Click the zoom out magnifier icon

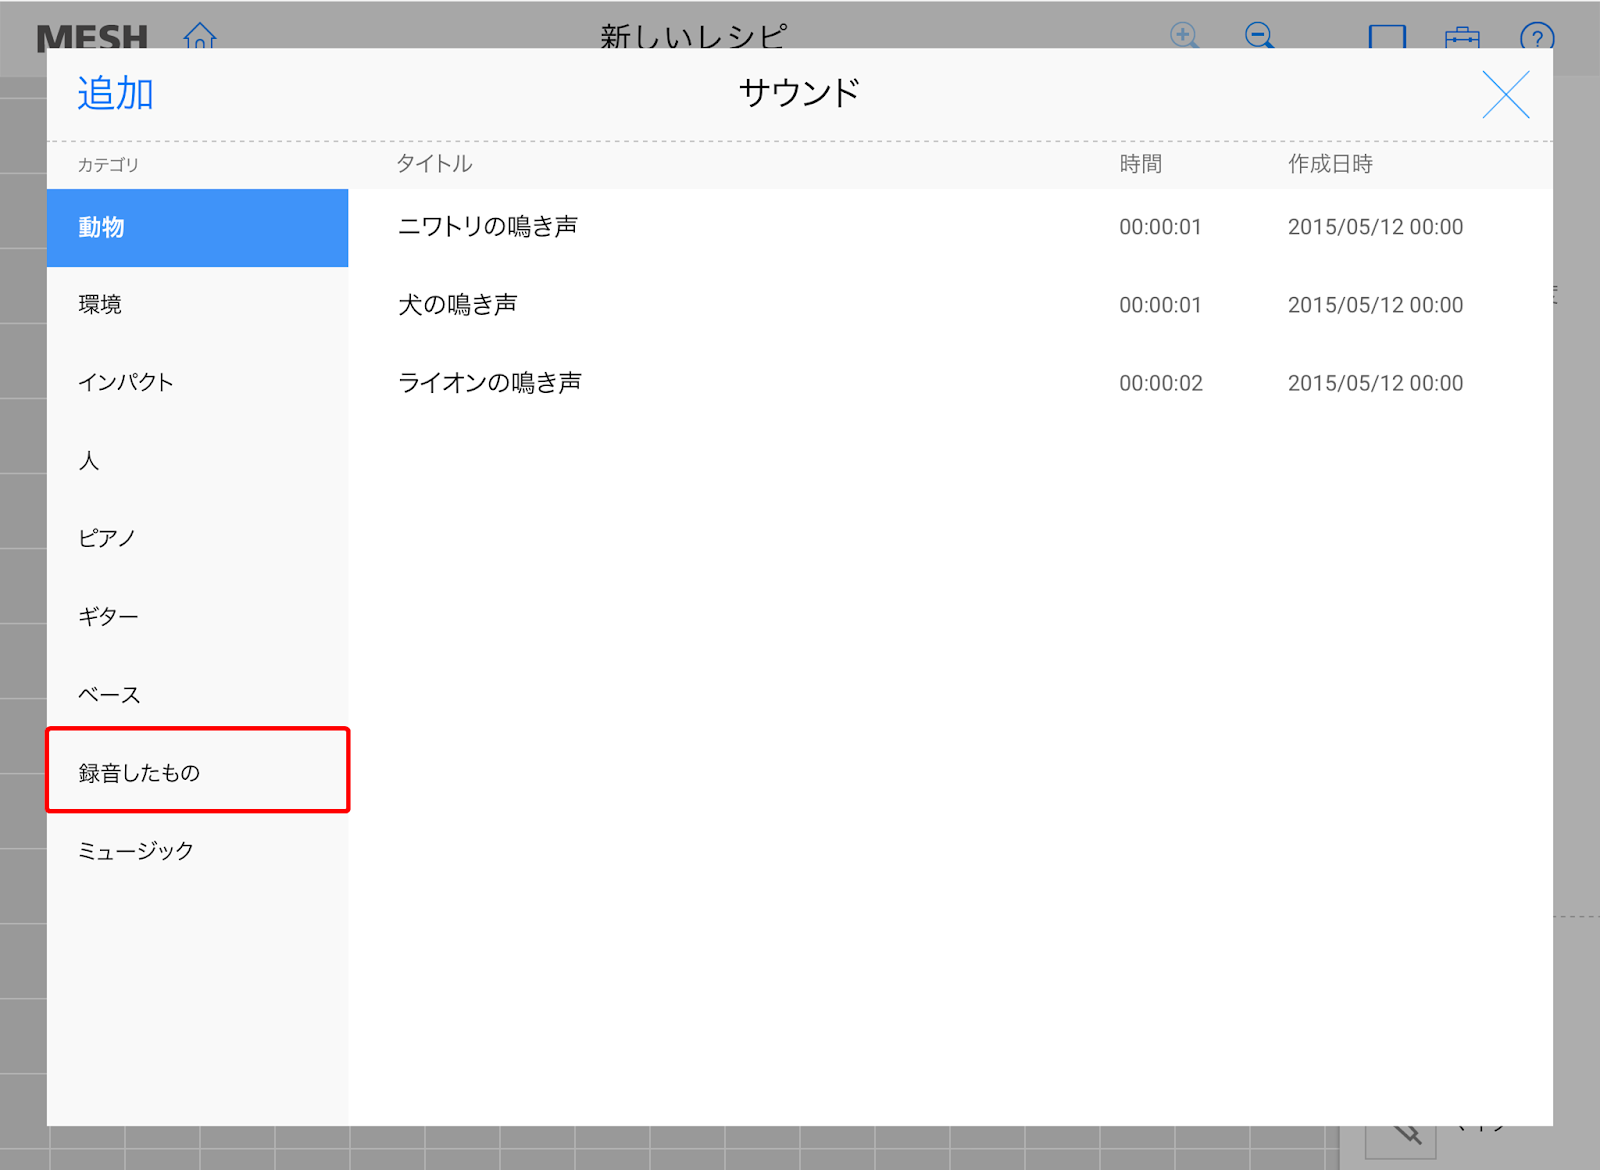click(x=1260, y=36)
